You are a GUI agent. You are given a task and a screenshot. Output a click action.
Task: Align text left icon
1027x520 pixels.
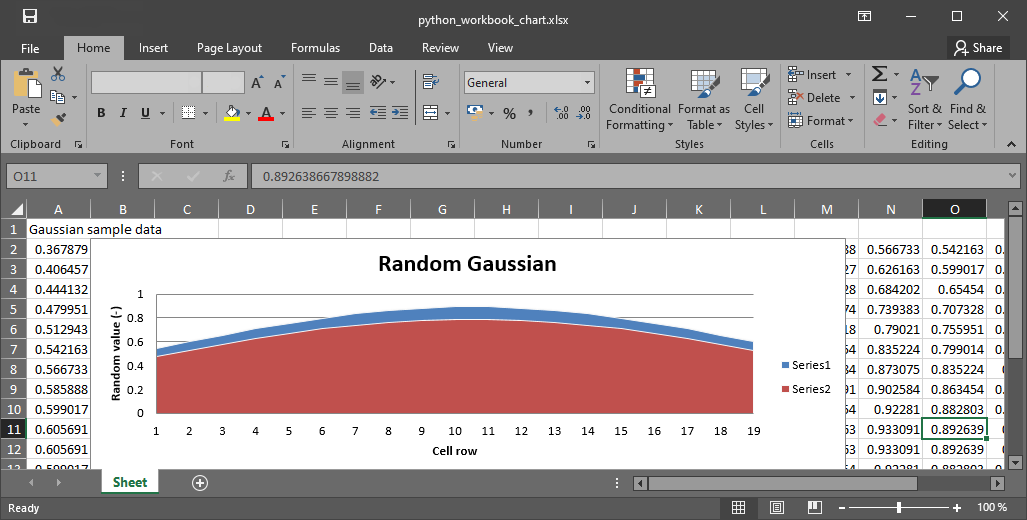point(309,113)
